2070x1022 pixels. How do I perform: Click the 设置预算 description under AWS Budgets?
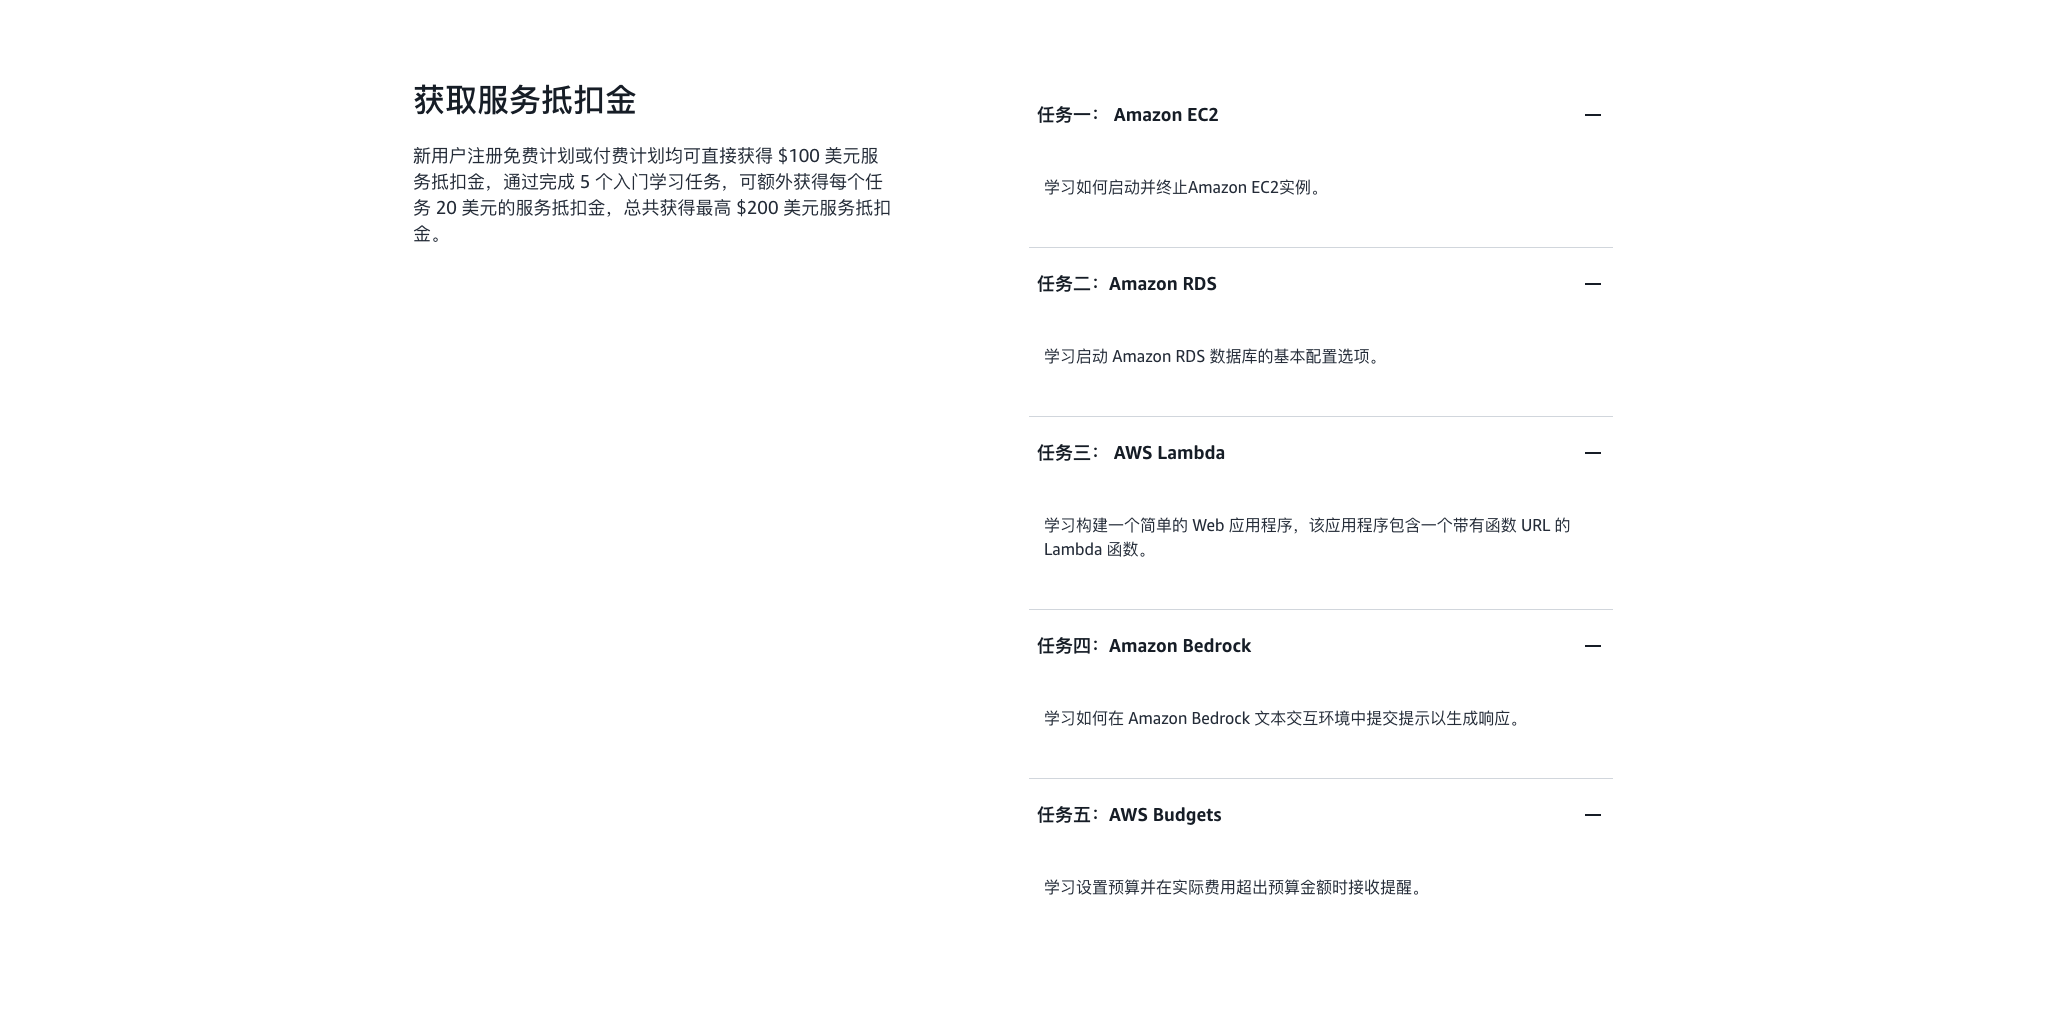click(1234, 887)
